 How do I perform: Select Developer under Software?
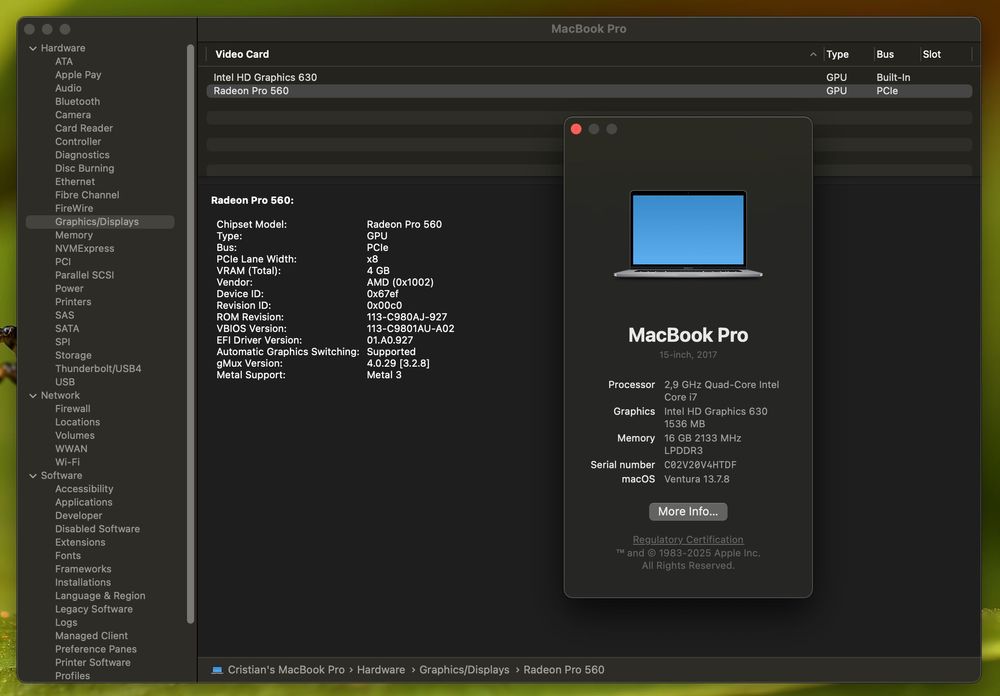[78, 517]
